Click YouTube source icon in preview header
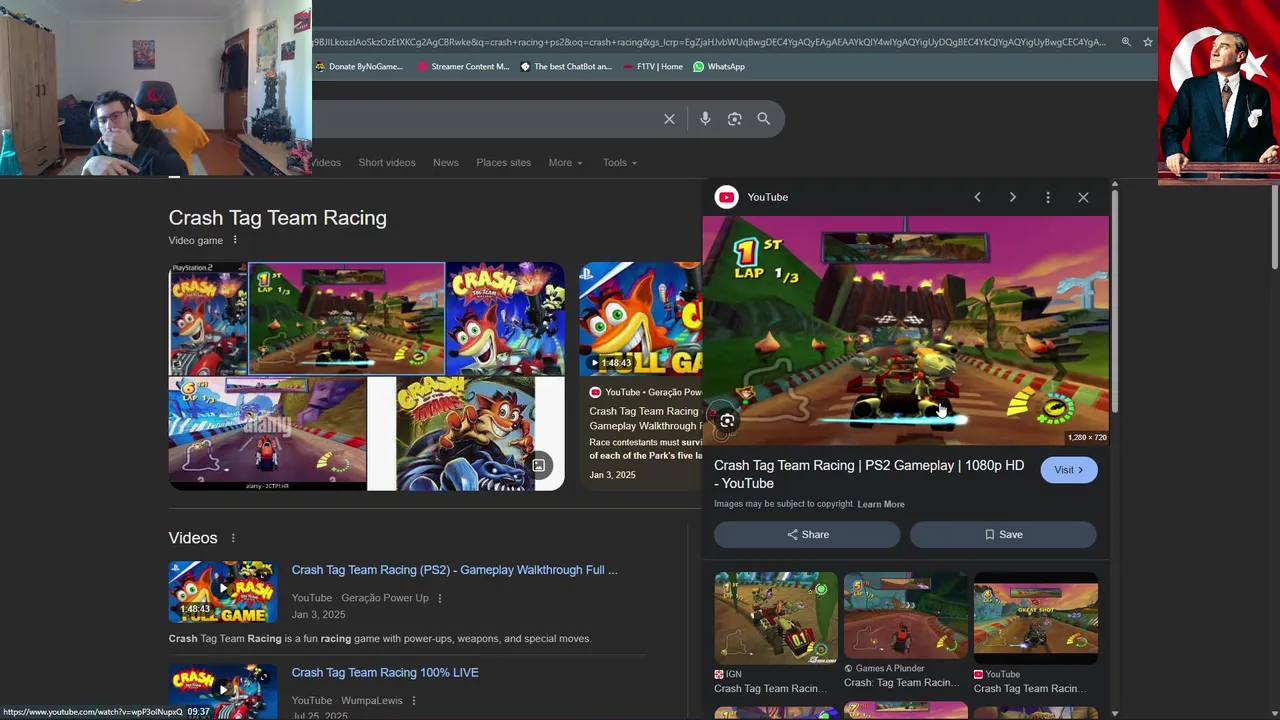The image size is (1280, 720). click(x=726, y=197)
